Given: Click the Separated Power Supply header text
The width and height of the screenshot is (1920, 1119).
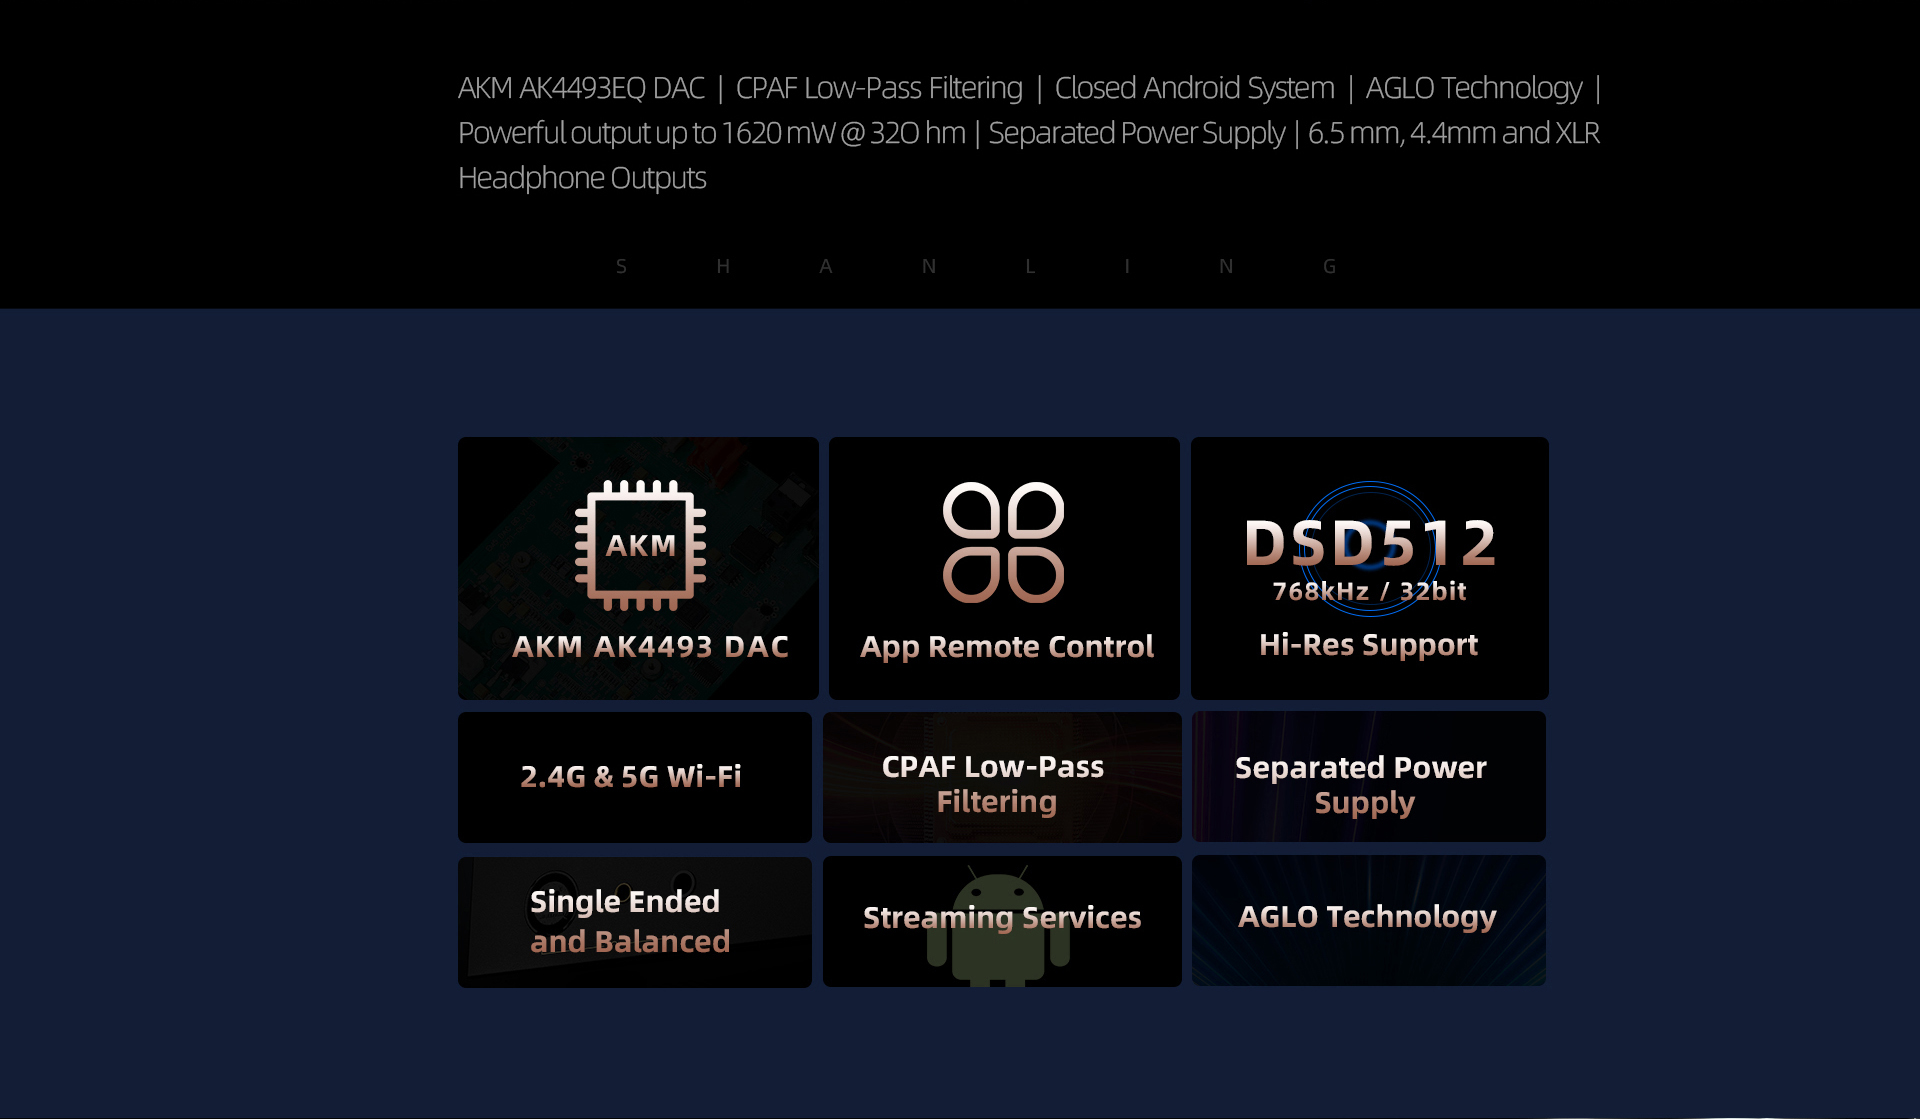Looking at the screenshot, I should (x=1136, y=133).
